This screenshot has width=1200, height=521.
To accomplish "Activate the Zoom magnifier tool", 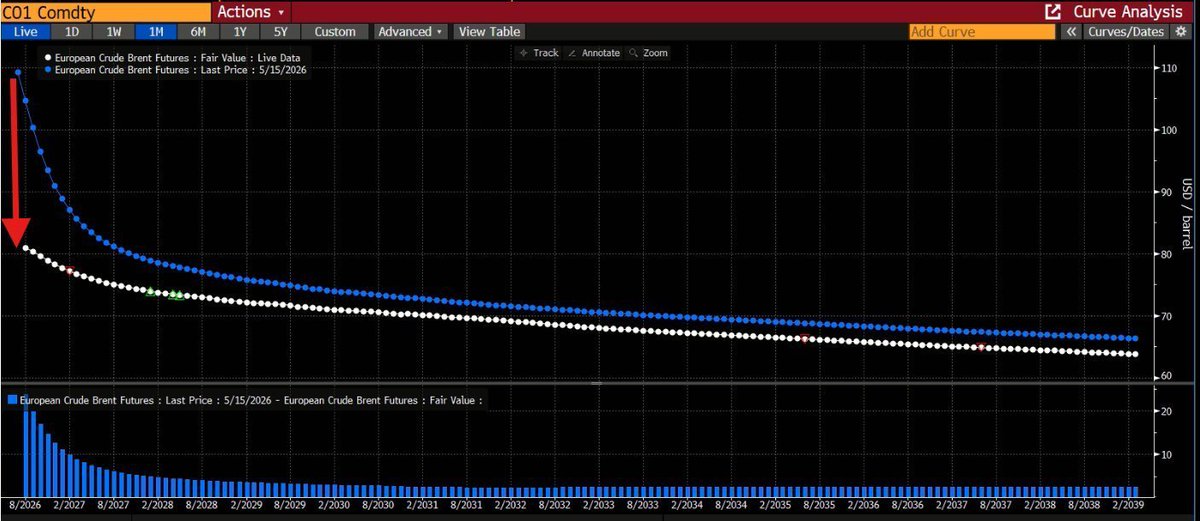I will point(649,53).
